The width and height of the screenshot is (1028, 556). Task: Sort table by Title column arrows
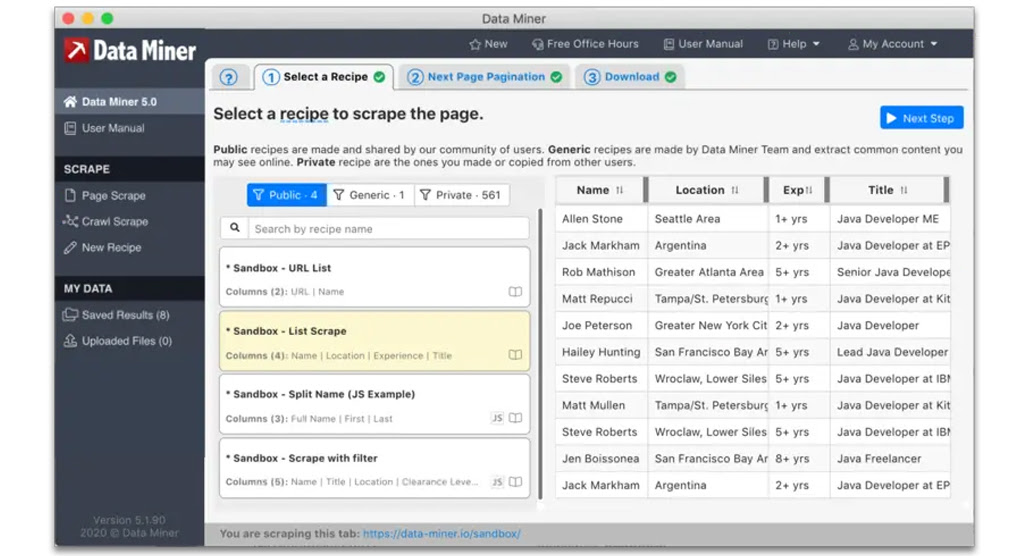coord(904,190)
